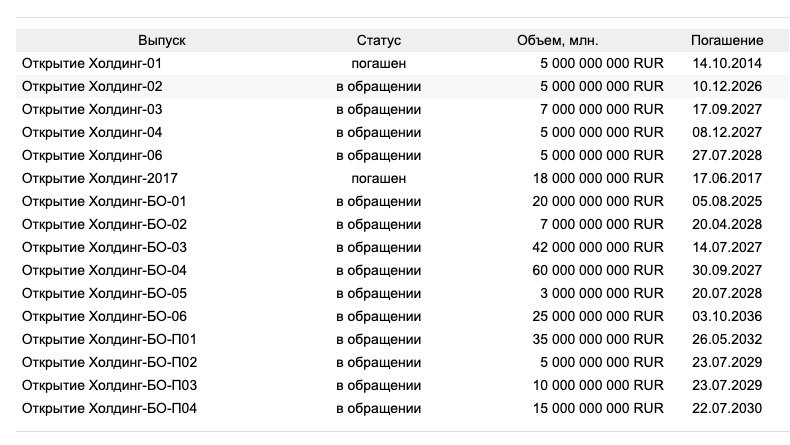Click redemption date 27.07.2028

point(727,155)
